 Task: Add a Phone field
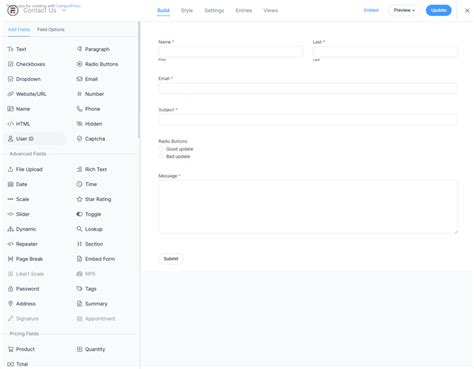coord(88,109)
